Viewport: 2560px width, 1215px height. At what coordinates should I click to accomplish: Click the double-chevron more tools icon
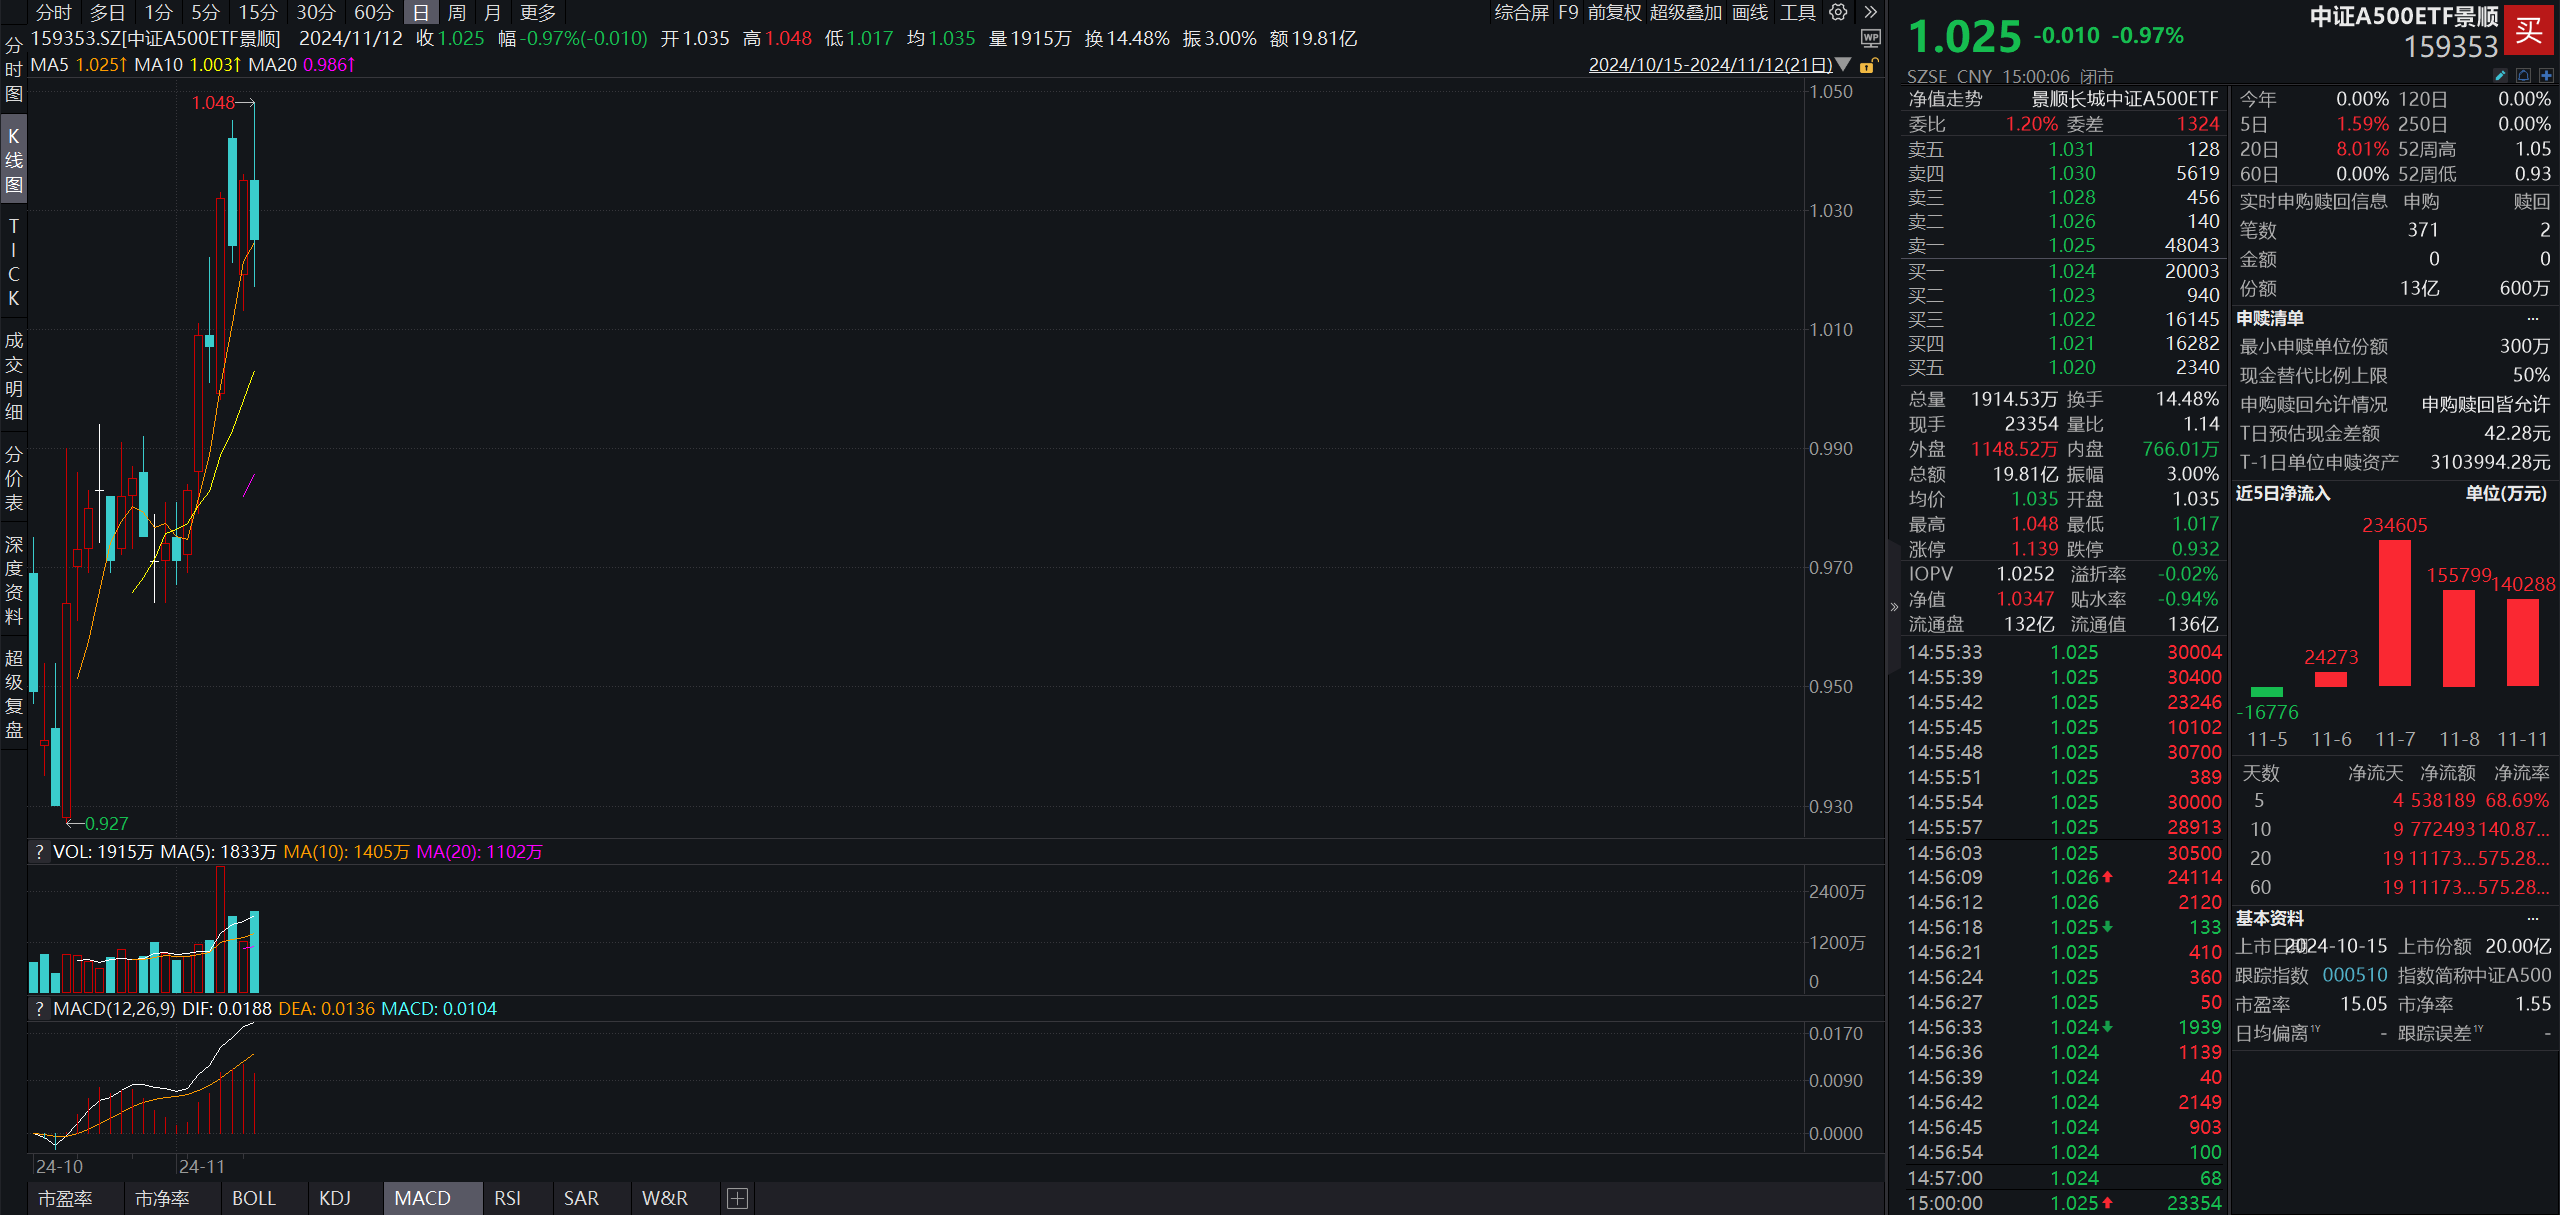tap(1870, 12)
